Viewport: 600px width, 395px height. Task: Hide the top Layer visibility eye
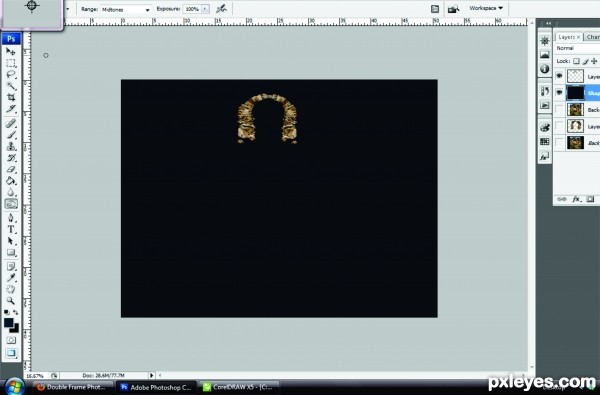pyautogui.click(x=559, y=76)
